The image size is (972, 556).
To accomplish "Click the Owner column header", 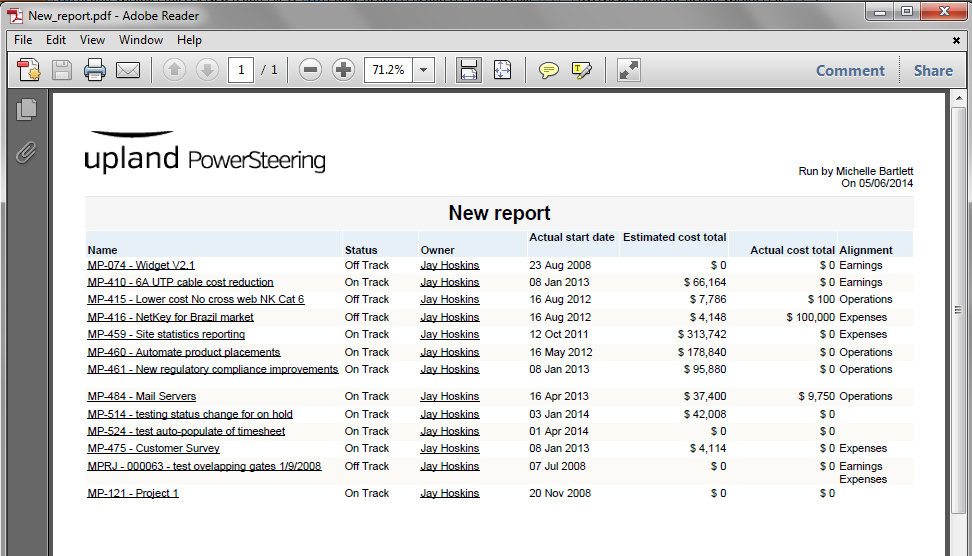I will coord(437,250).
